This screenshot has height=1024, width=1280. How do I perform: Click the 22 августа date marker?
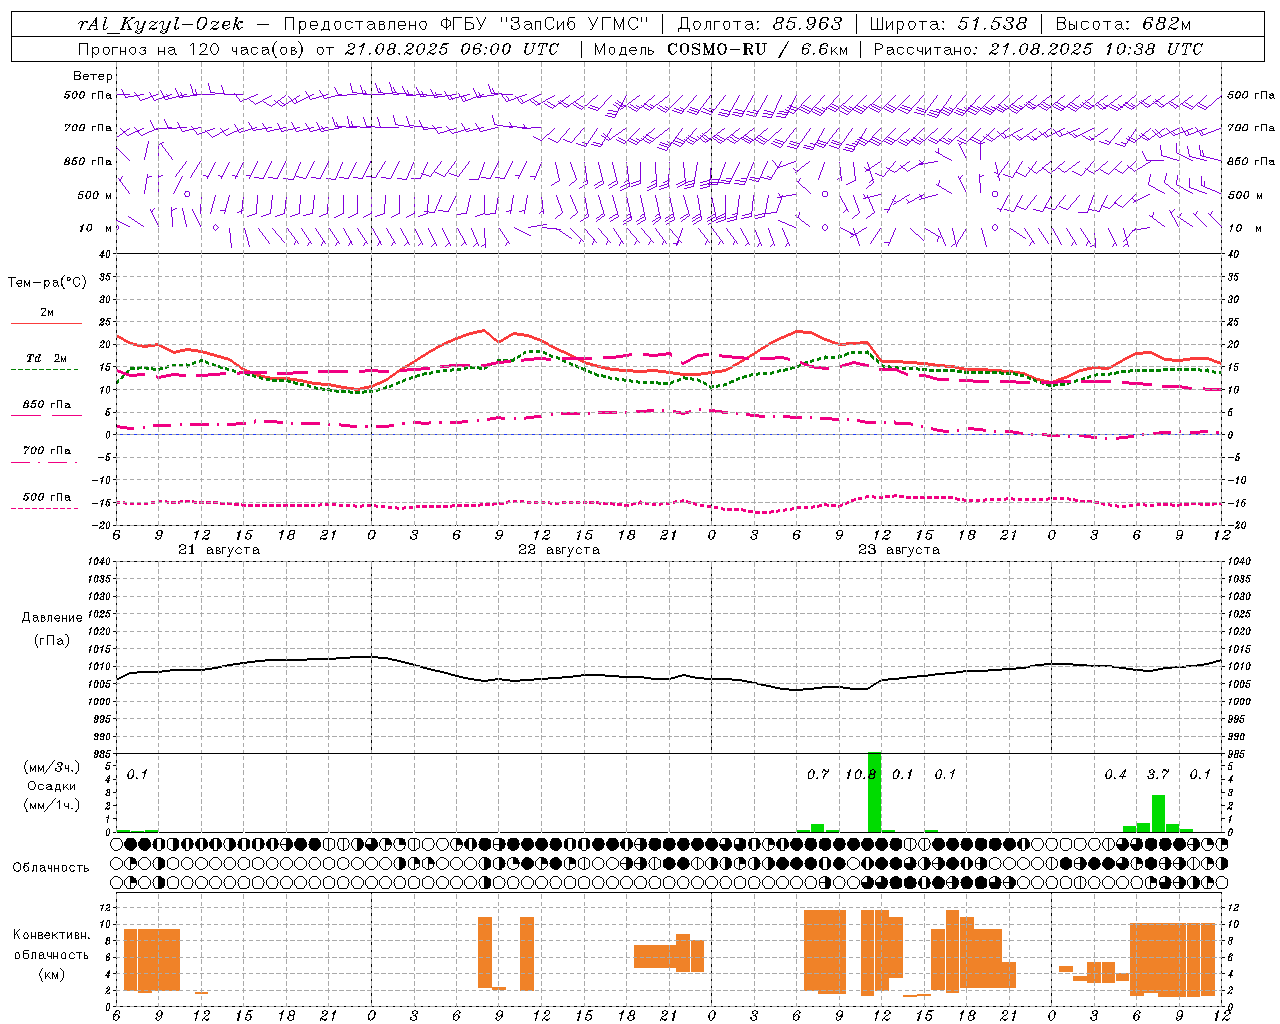tap(559, 550)
